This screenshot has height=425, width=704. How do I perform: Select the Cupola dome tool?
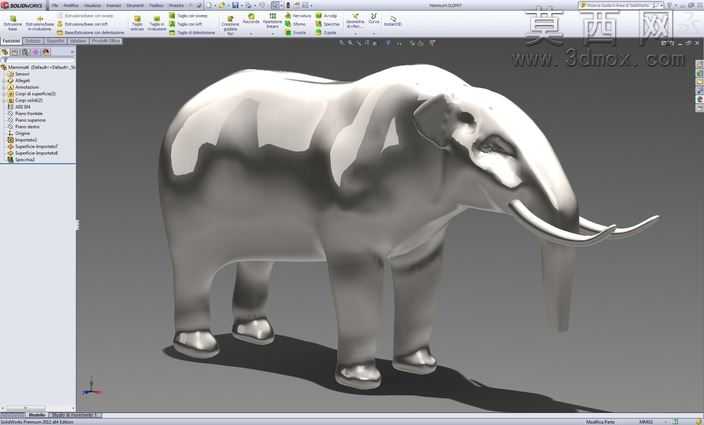[326, 32]
